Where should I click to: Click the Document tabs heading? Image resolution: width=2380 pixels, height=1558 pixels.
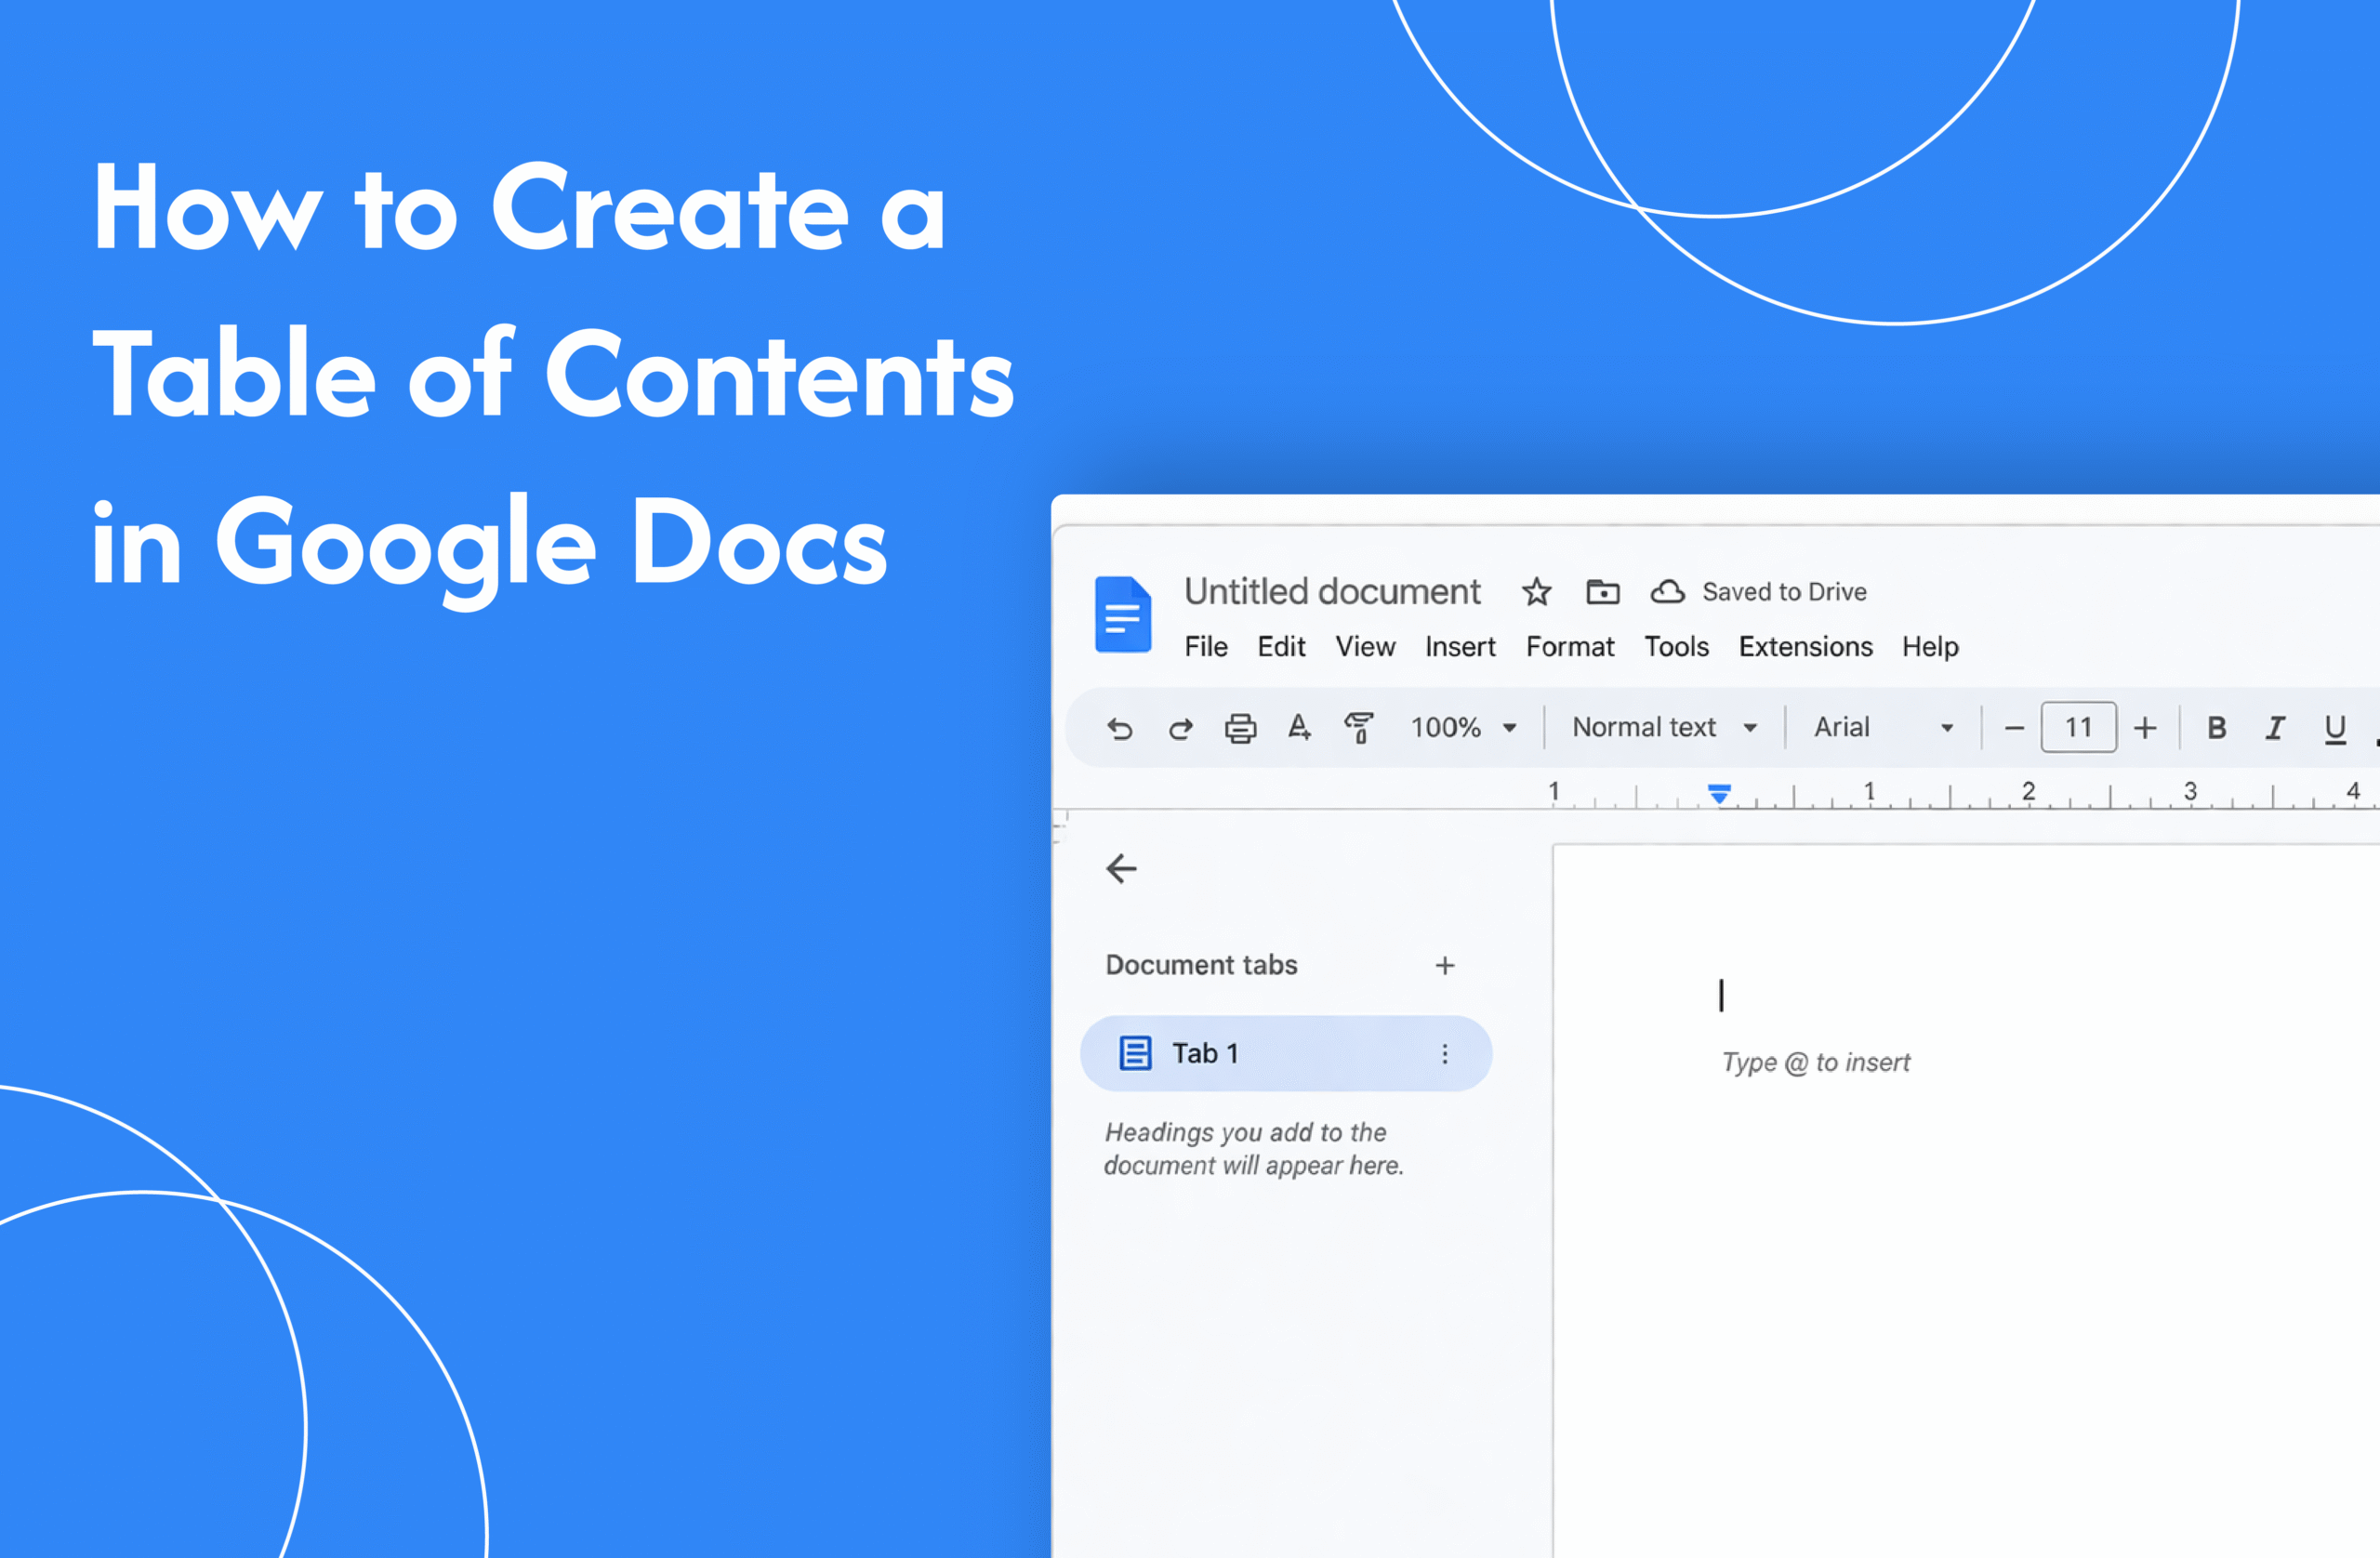(x=1201, y=965)
